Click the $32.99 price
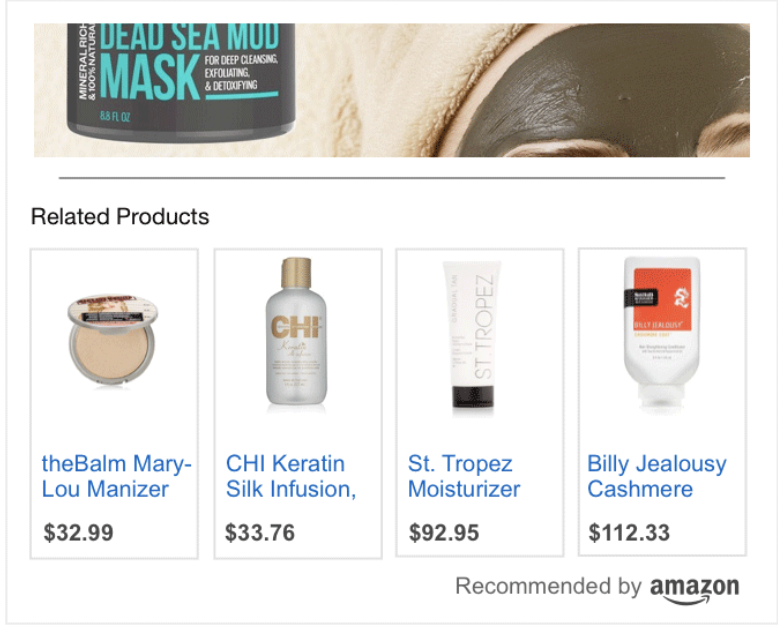 [78, 533]
